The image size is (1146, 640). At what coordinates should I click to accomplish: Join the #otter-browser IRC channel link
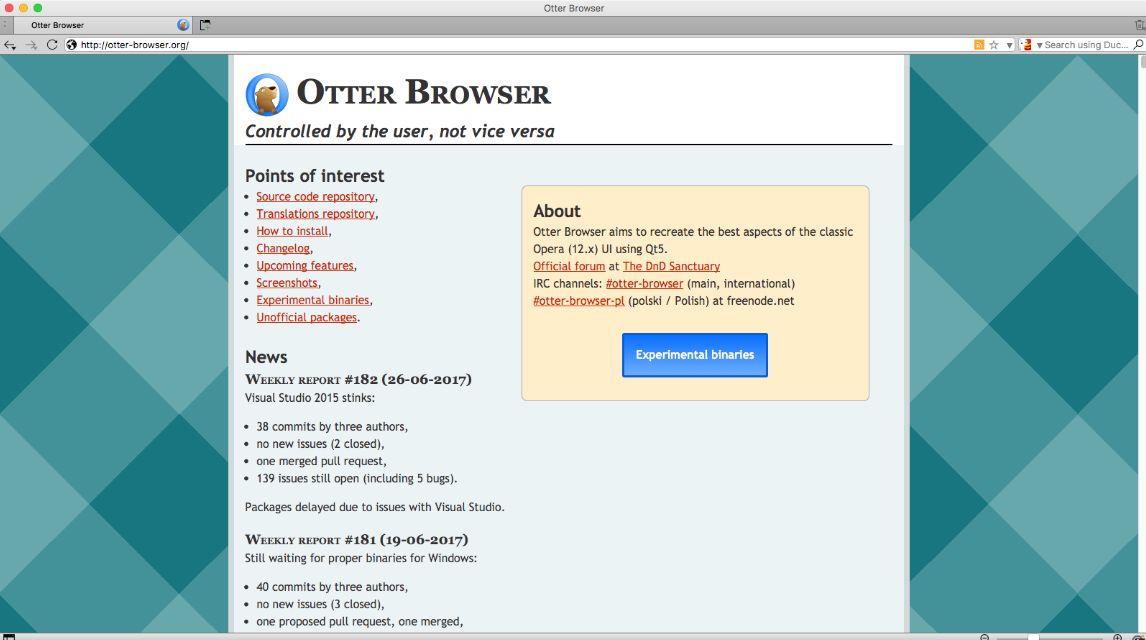[645, 283]
